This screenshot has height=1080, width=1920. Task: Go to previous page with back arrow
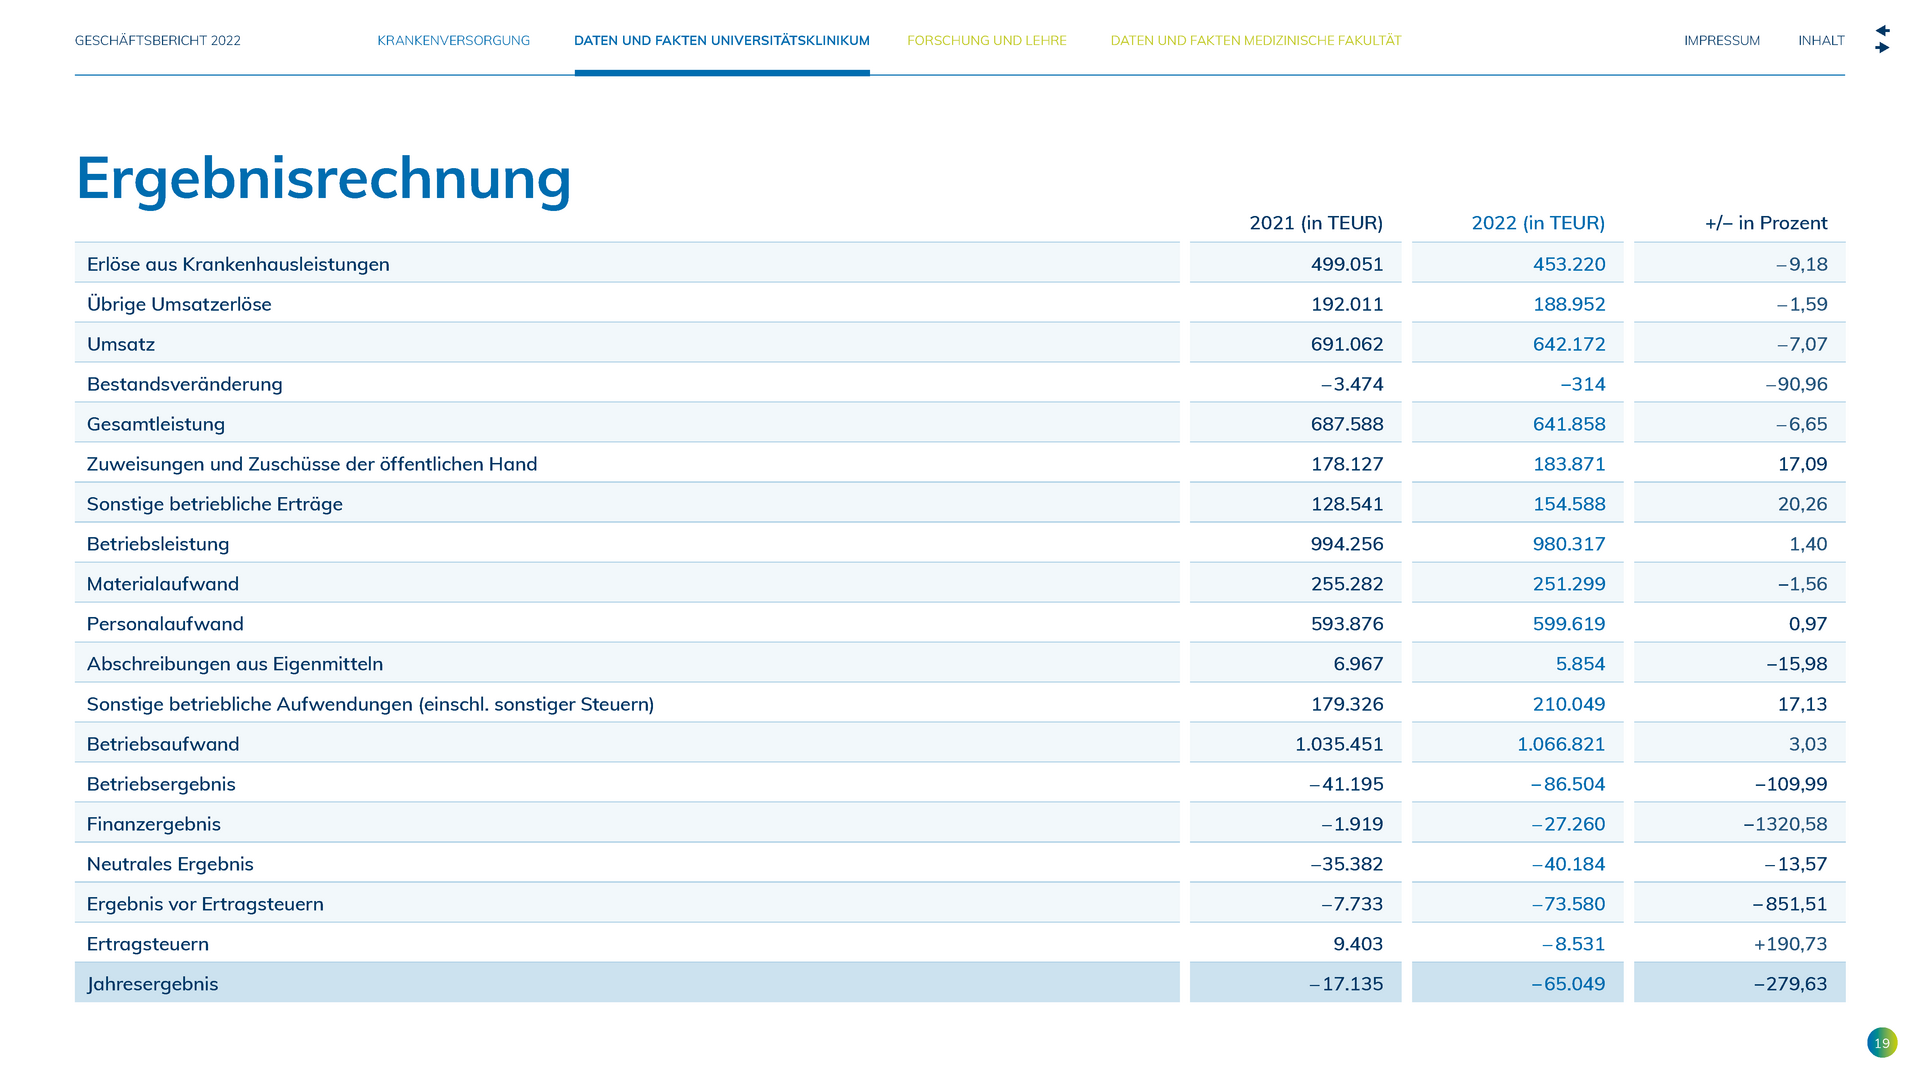point(1882,31)
